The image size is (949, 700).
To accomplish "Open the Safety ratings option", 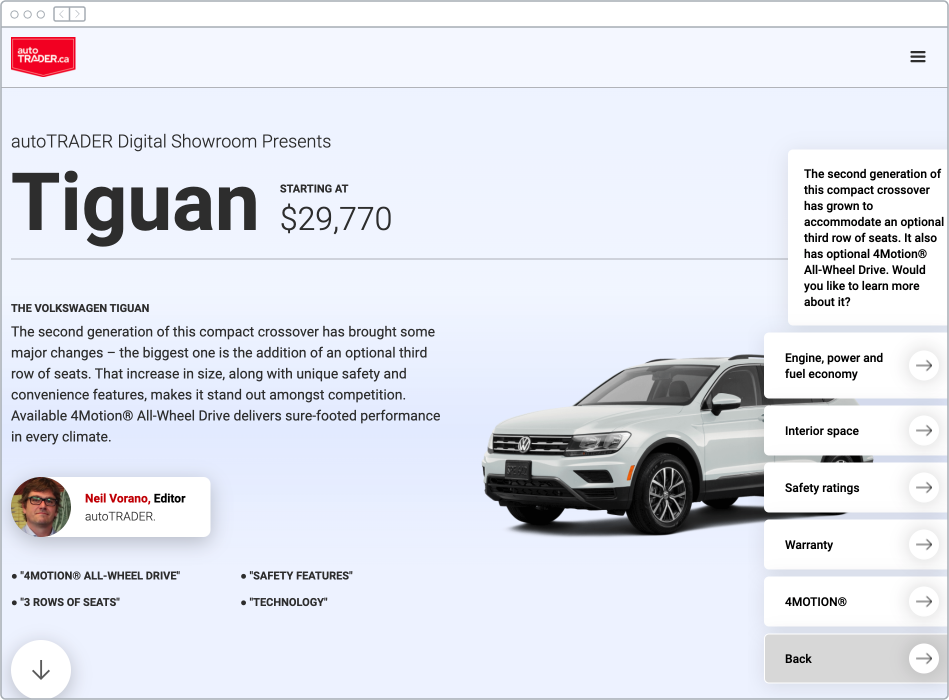I will [x=856, y=487].
